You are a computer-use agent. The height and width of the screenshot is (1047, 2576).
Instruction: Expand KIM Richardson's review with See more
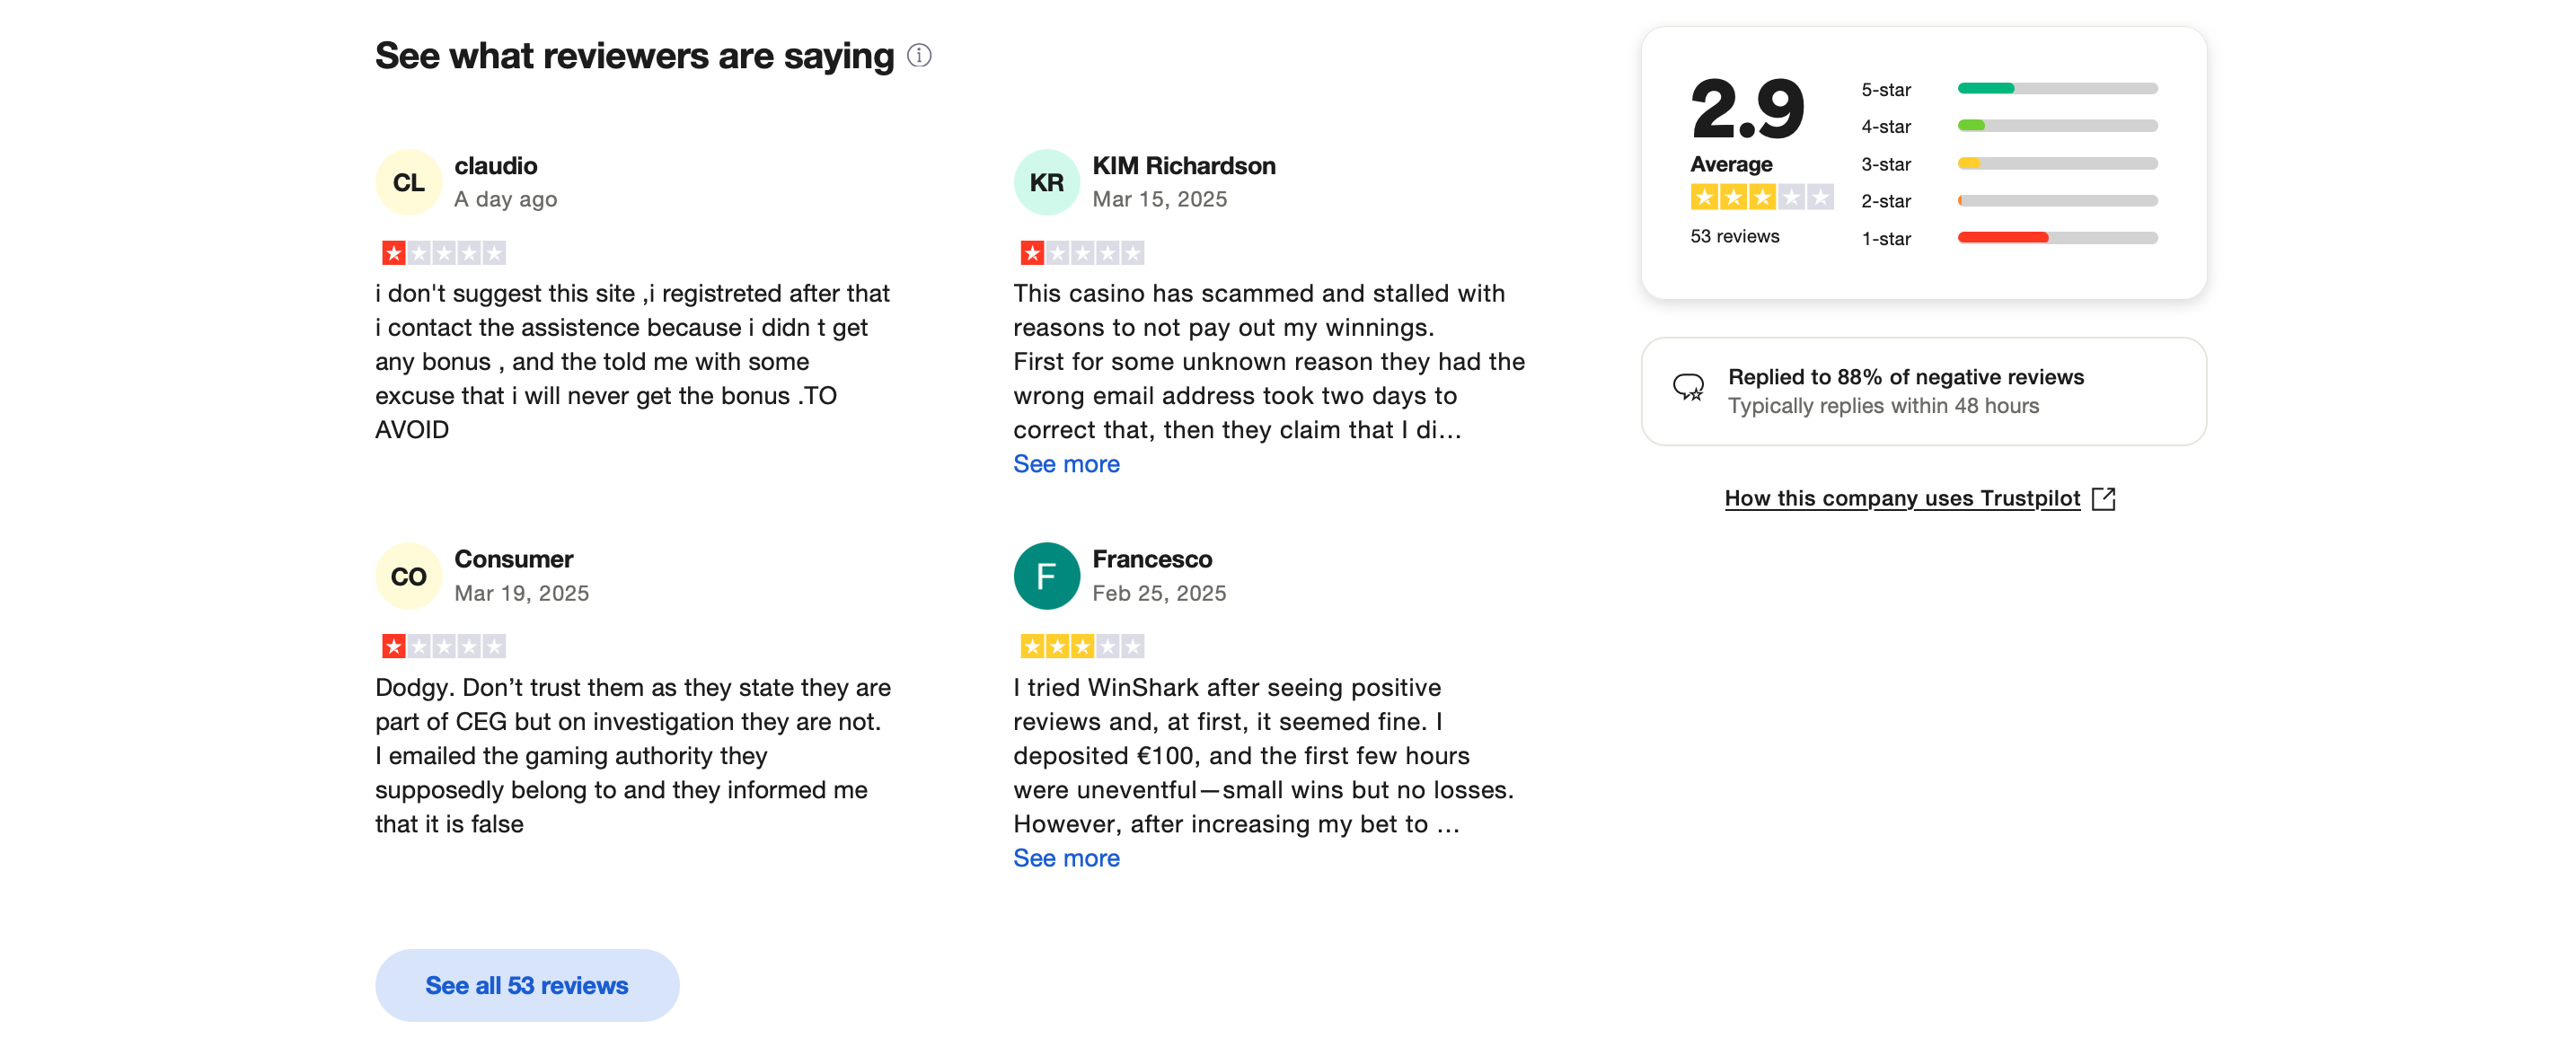pos(1066,464)
